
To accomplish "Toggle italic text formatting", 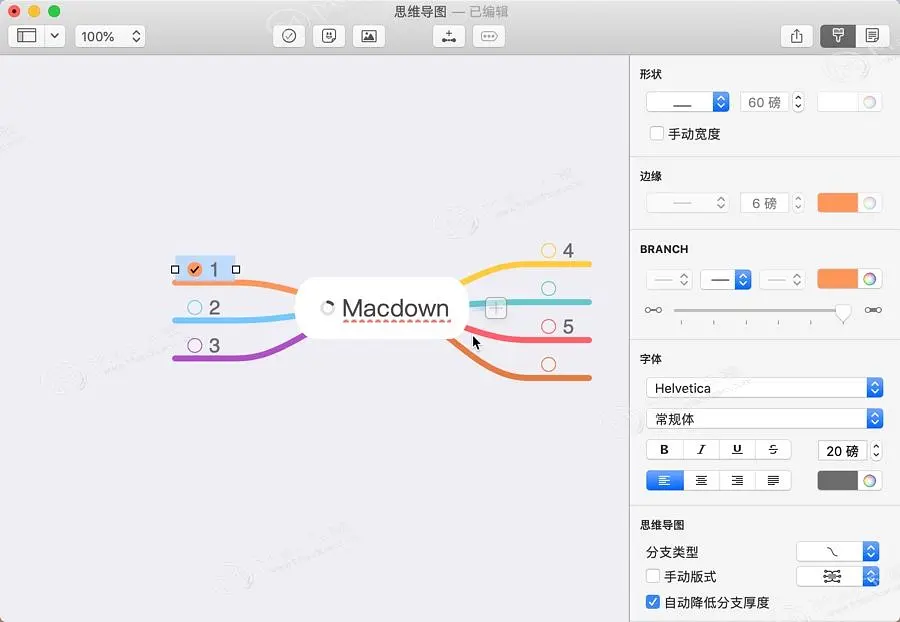I will click(x=701, y=450).
